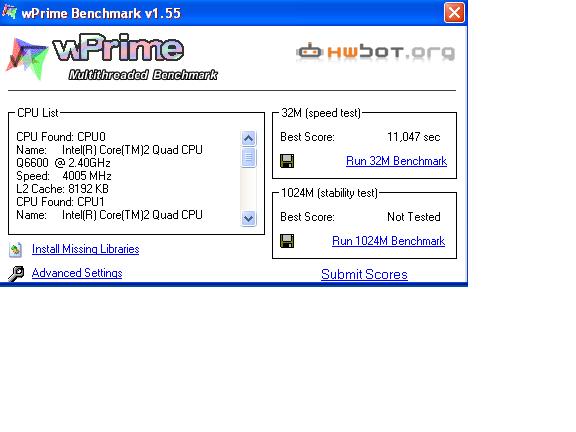This screenshot has height=432, width=576.
Task: Open Submit Scores link
Action: (364, 274)
